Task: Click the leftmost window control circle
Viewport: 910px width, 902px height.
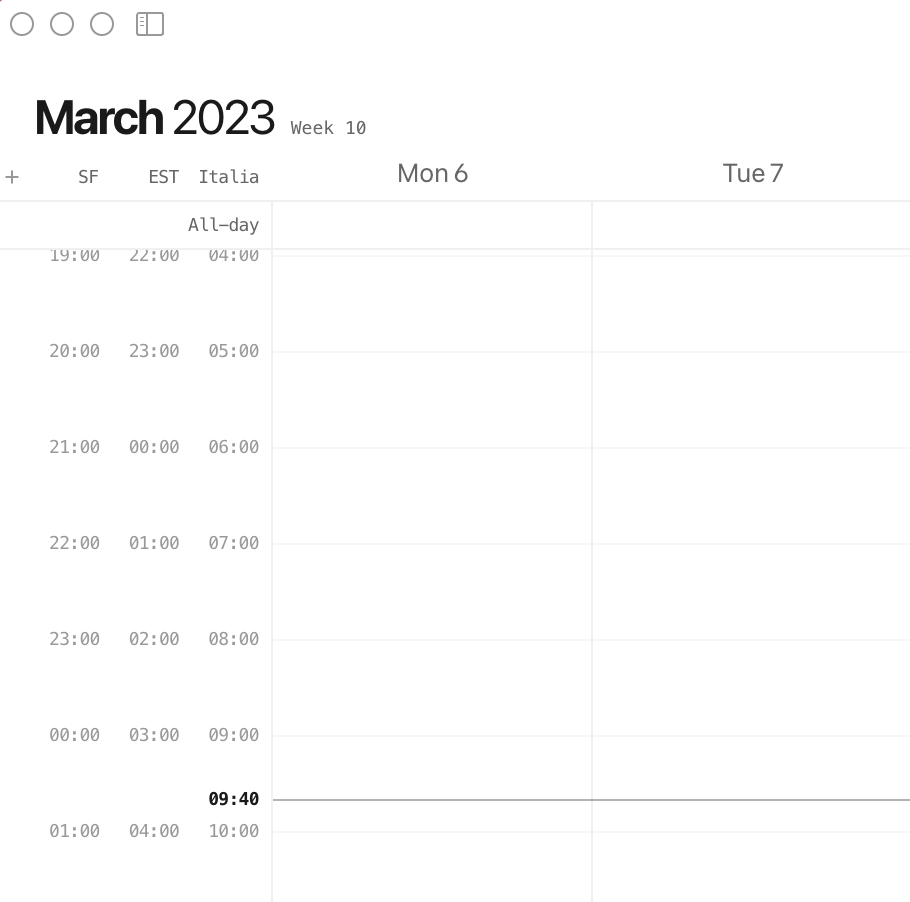Action: (21, 24)
